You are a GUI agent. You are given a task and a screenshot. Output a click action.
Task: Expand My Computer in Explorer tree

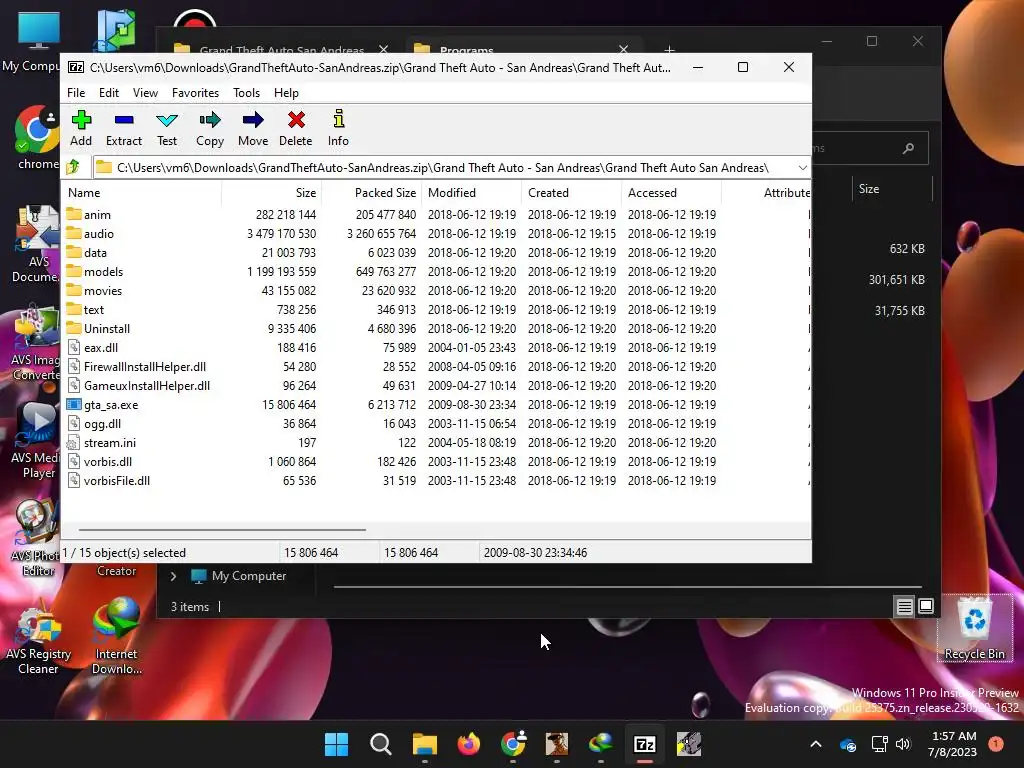pyautogui.click(x=173, y=576)
